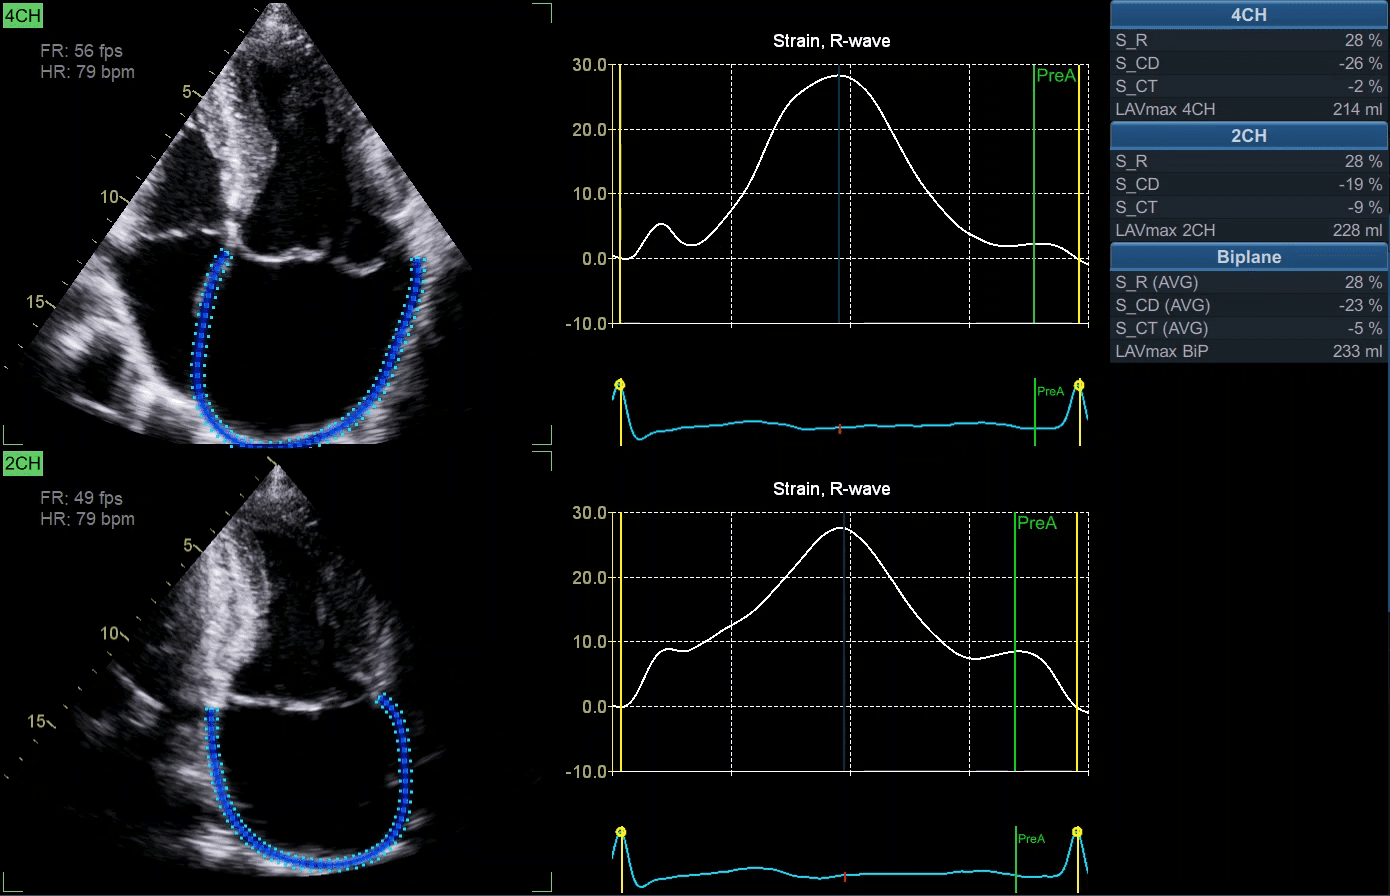1390x896 pixels.
Task: Select the LAVmax BiP result row
Action: 1248,351
